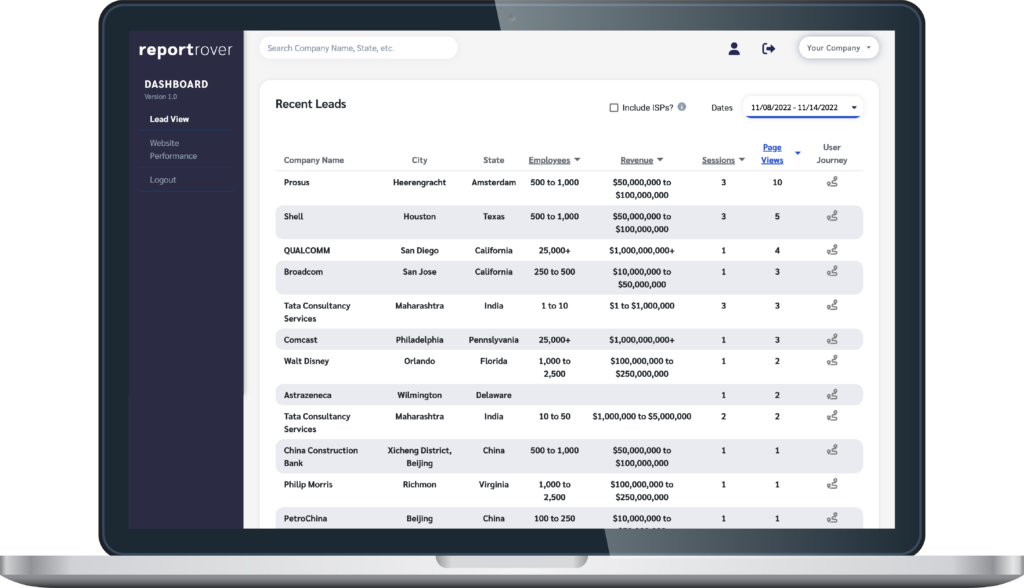Sort by Employees column header
The width and height of the screenshot is (1024, 588).
[549, 160]
